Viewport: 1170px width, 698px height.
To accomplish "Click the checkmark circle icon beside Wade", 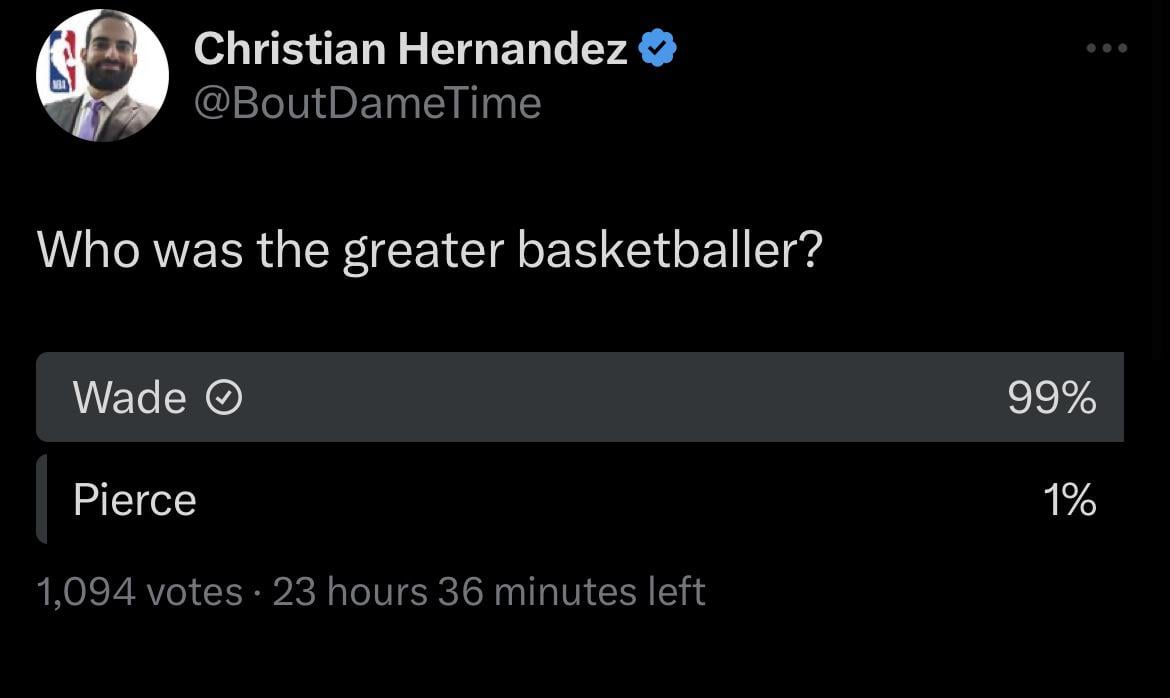I will [x=223, y=399].
